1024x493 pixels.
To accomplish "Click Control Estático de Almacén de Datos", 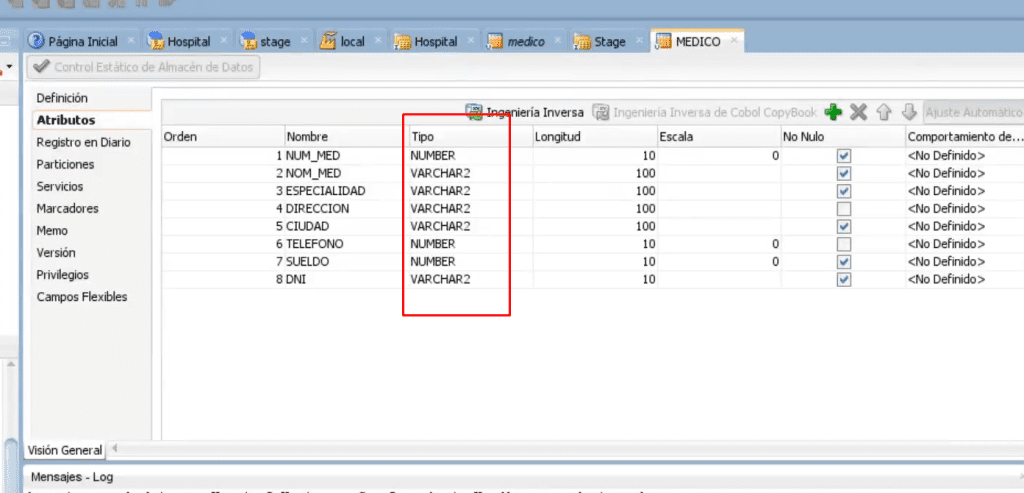I will [144, 67].
